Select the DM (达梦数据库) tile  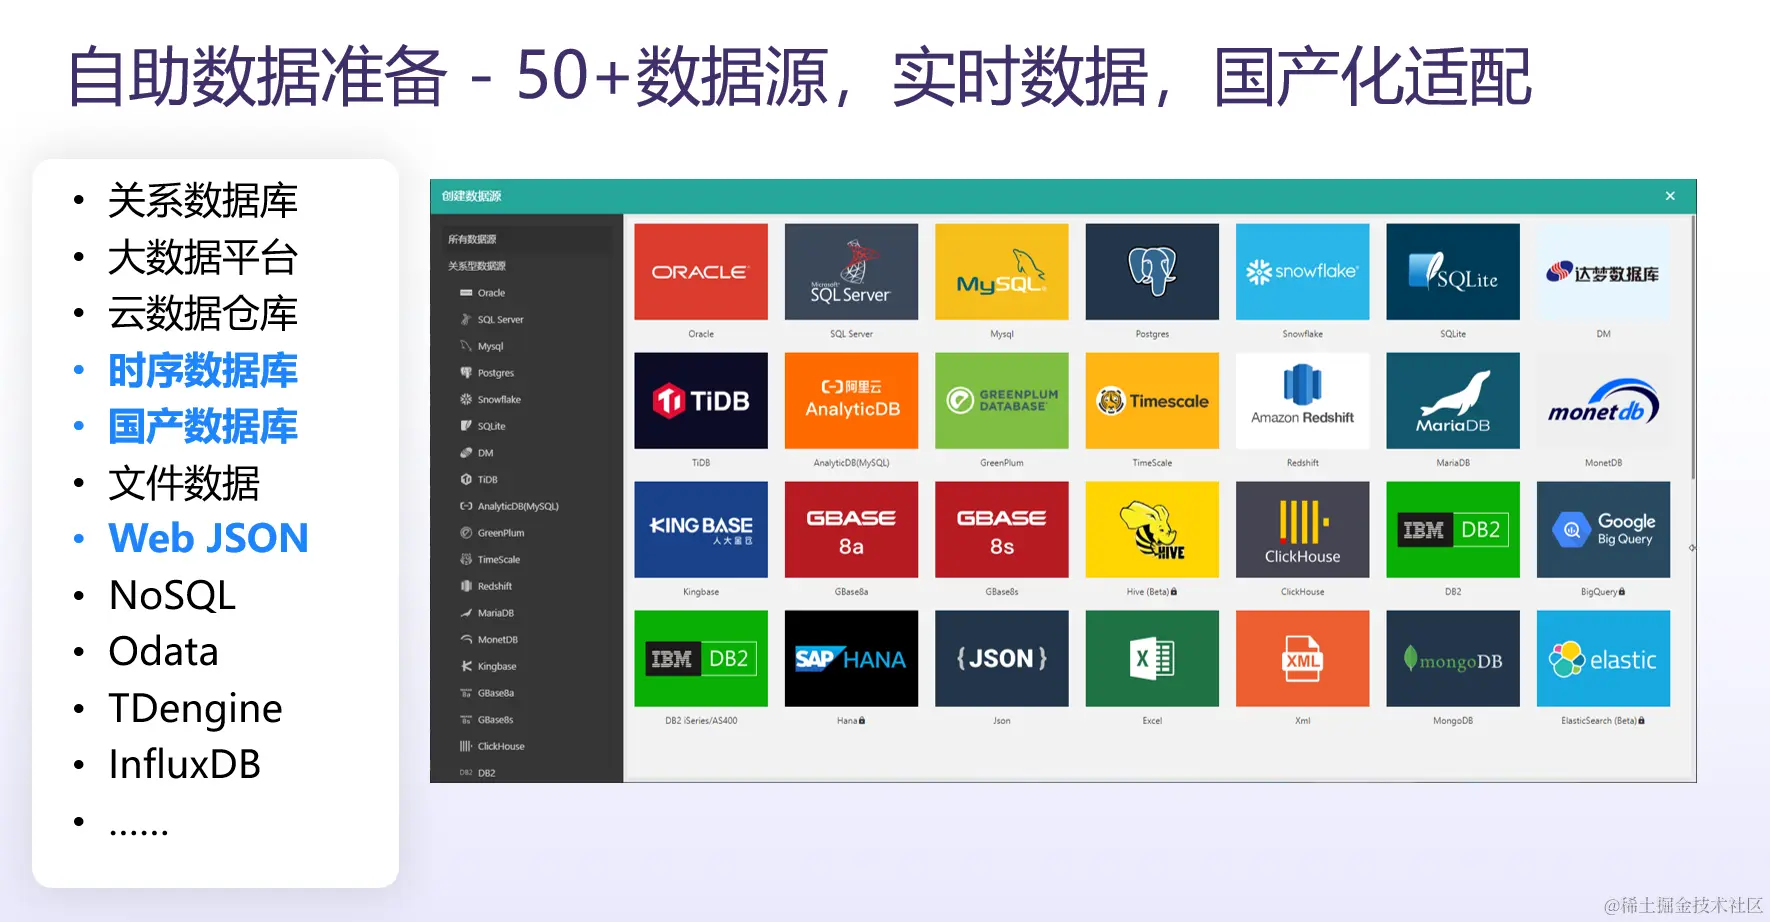coord(1603,272)
